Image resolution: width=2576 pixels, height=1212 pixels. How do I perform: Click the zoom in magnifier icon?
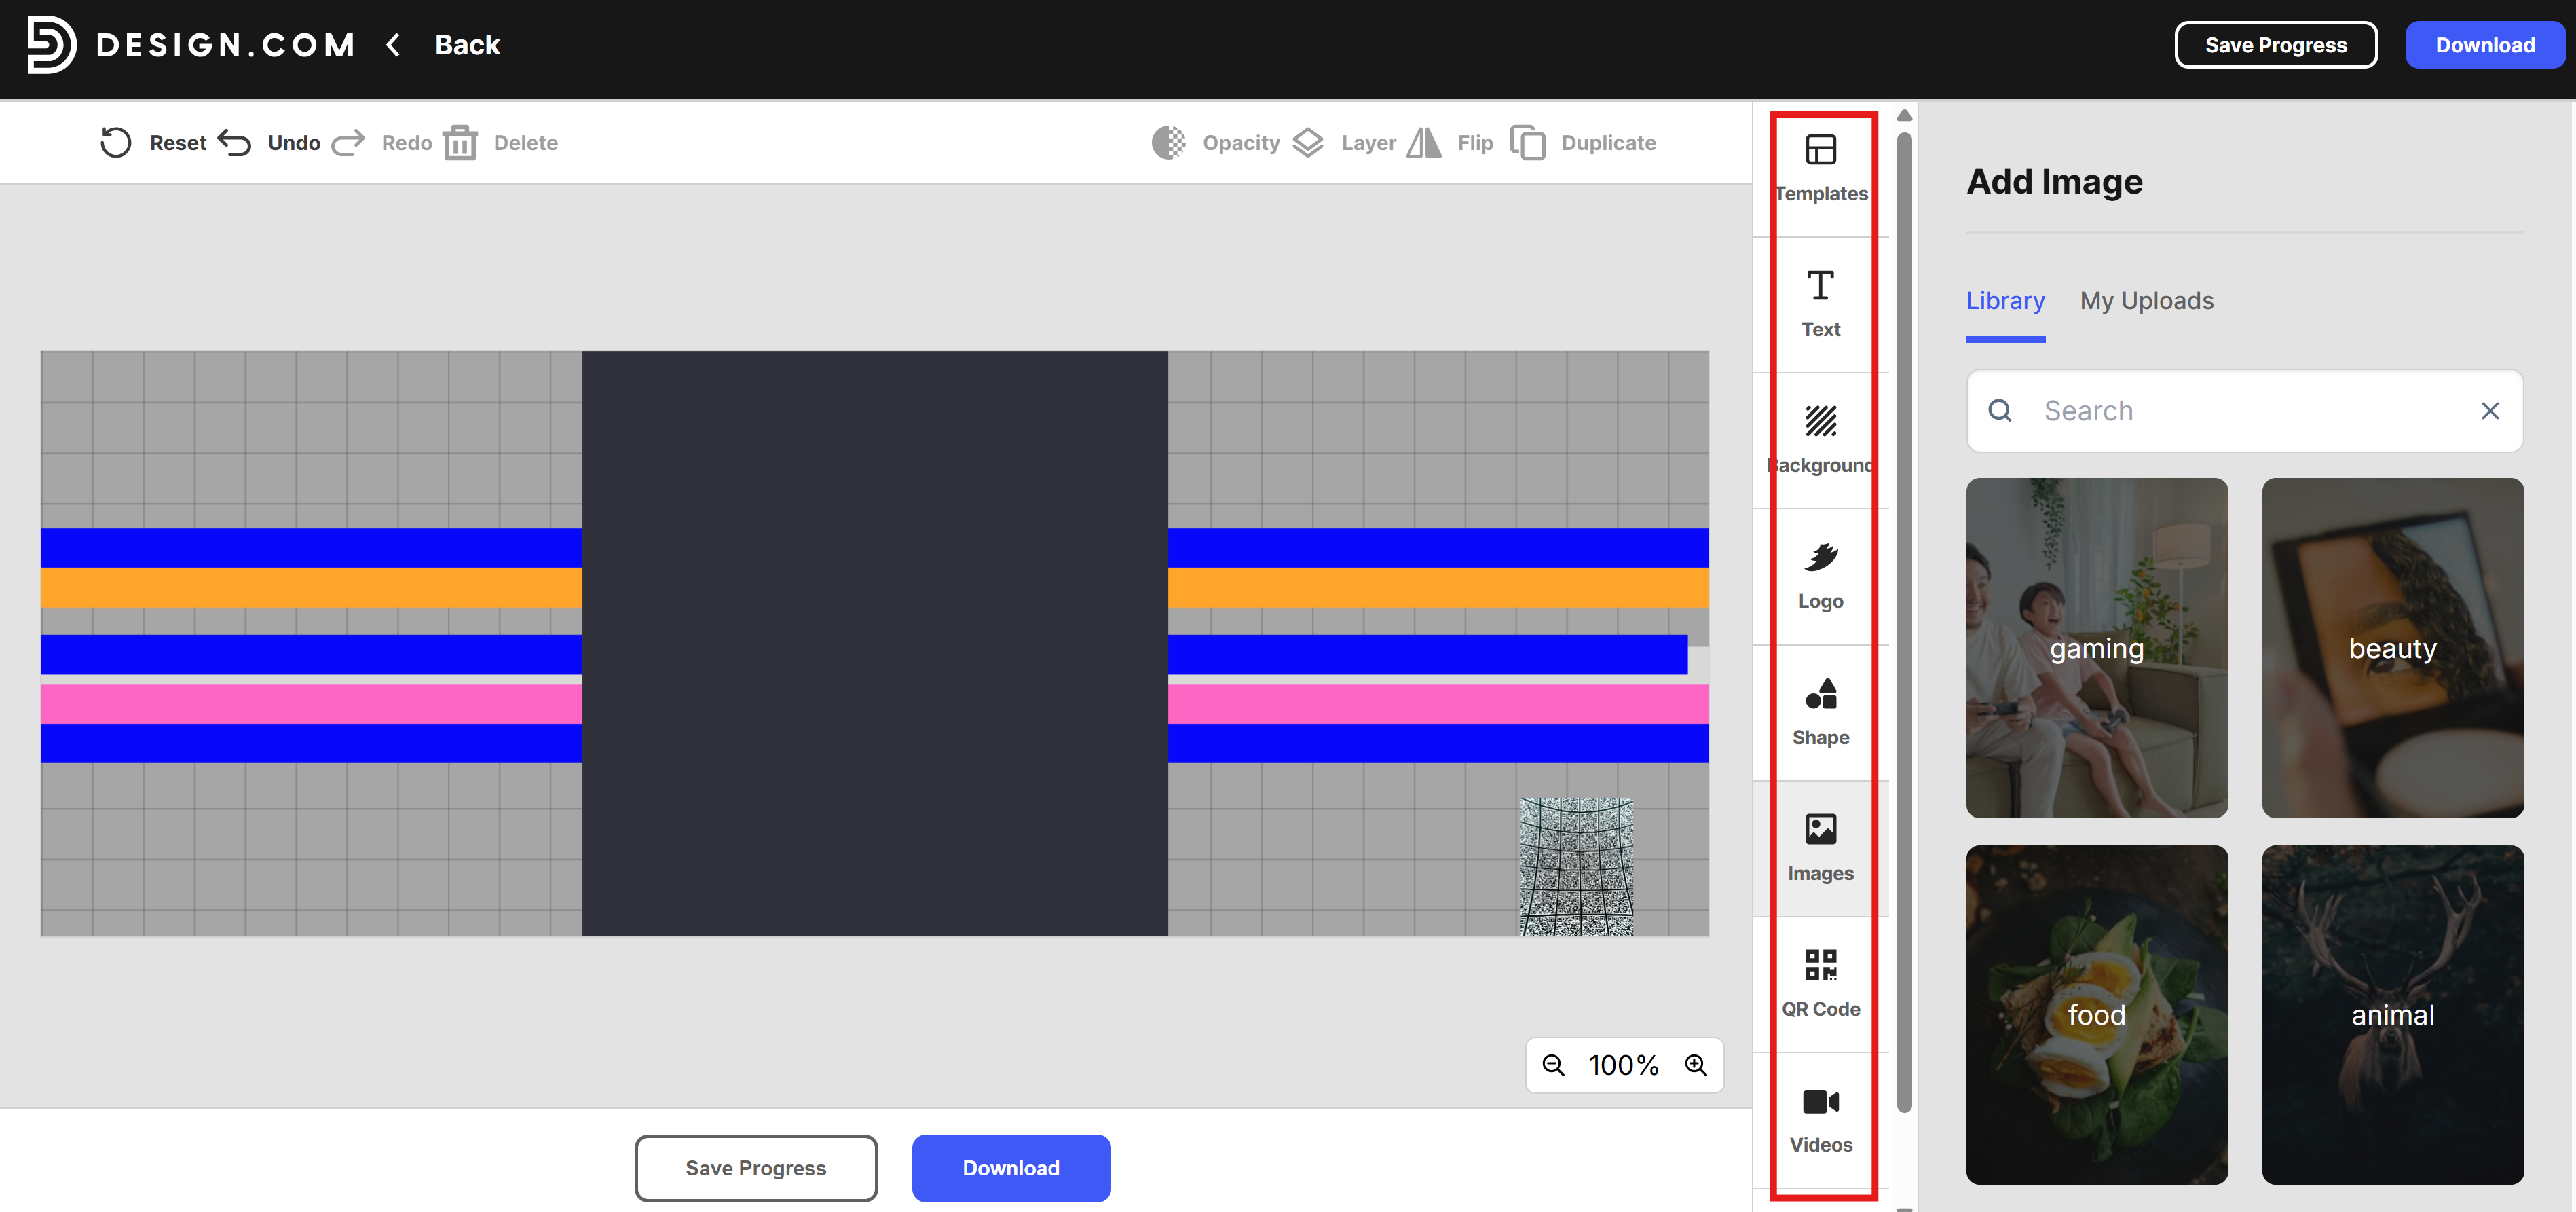click(1695, 1065)
